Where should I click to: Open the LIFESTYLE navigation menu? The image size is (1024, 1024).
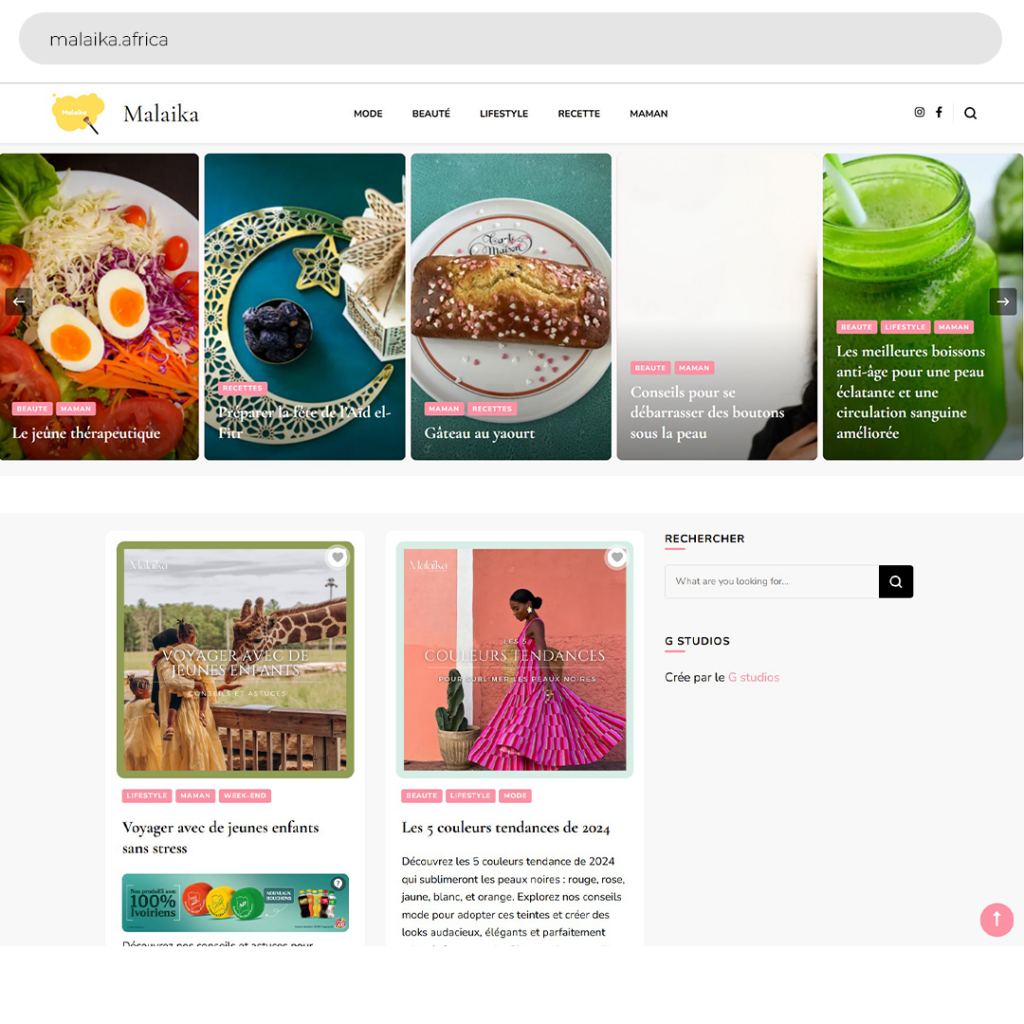[504, 114]
